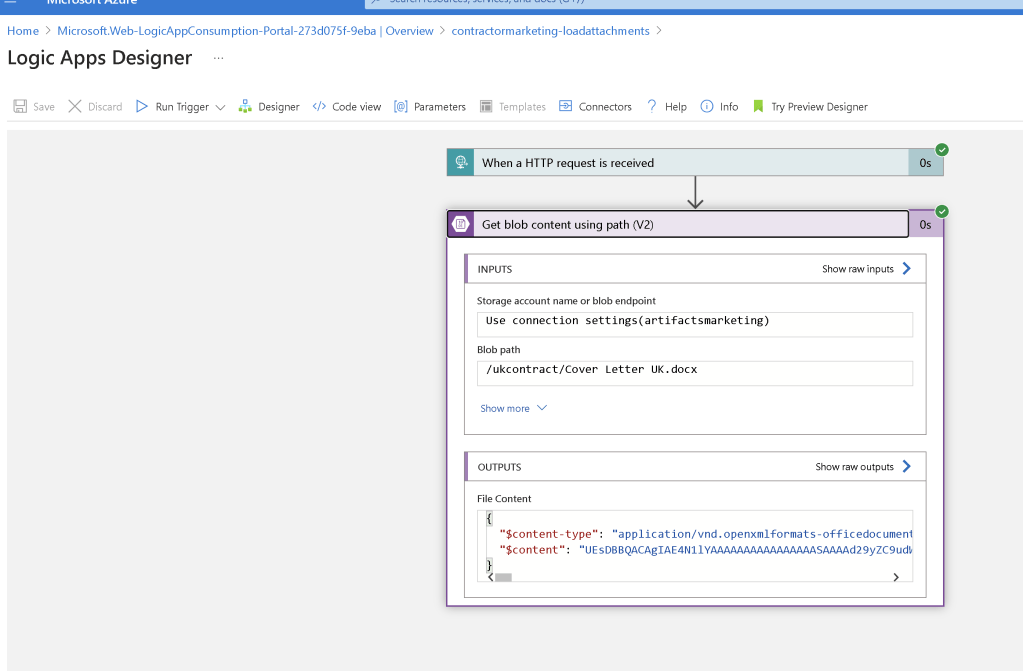Open the ellipsis menu beside Logic Apps Designer

click(219, 58)
